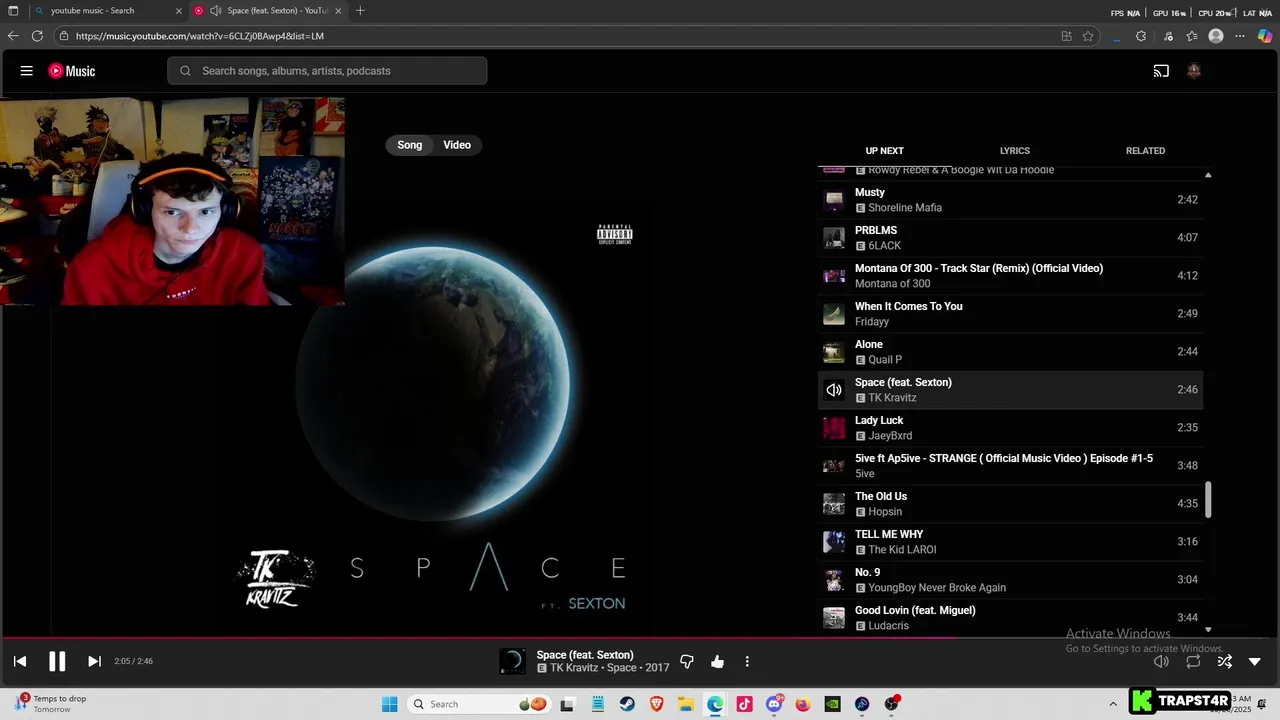
Task: Open the browser profile icon
Action: coord(1216,36)
